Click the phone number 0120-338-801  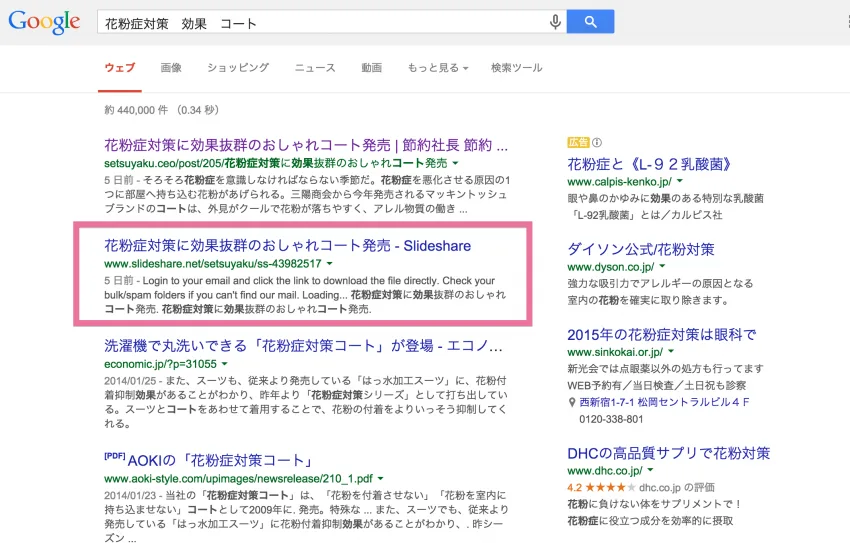click(x=611, y=419)
